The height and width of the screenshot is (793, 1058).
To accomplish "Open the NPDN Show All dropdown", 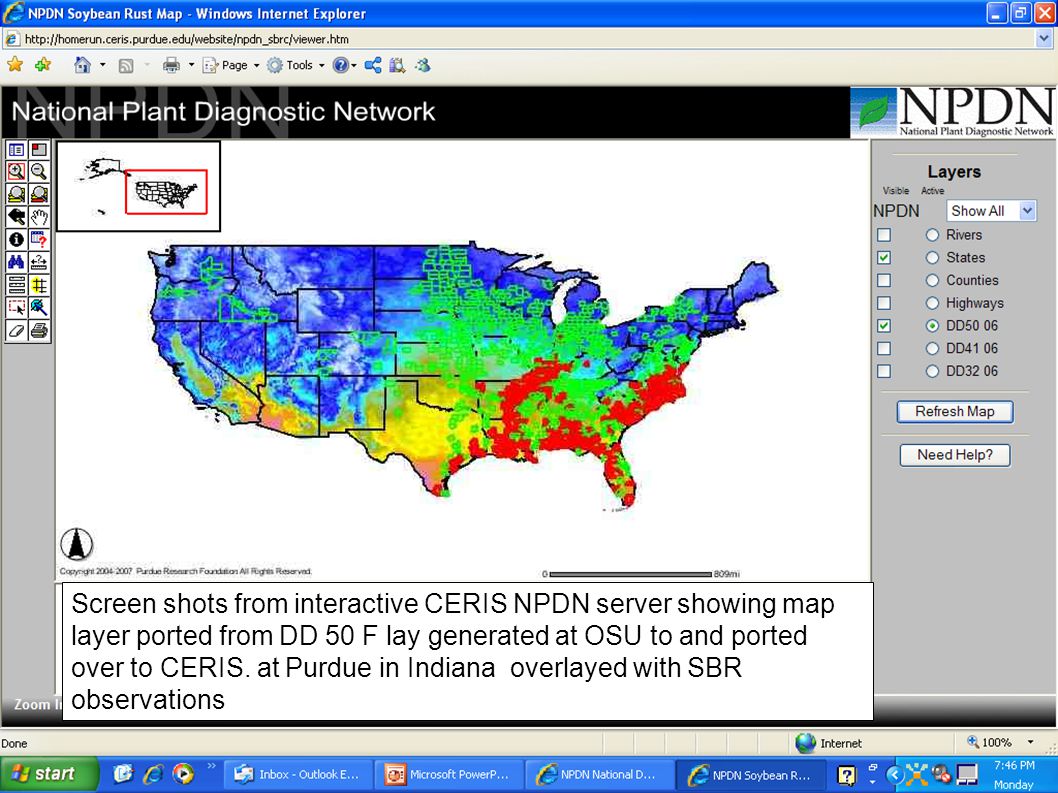I will pos(991,211).
